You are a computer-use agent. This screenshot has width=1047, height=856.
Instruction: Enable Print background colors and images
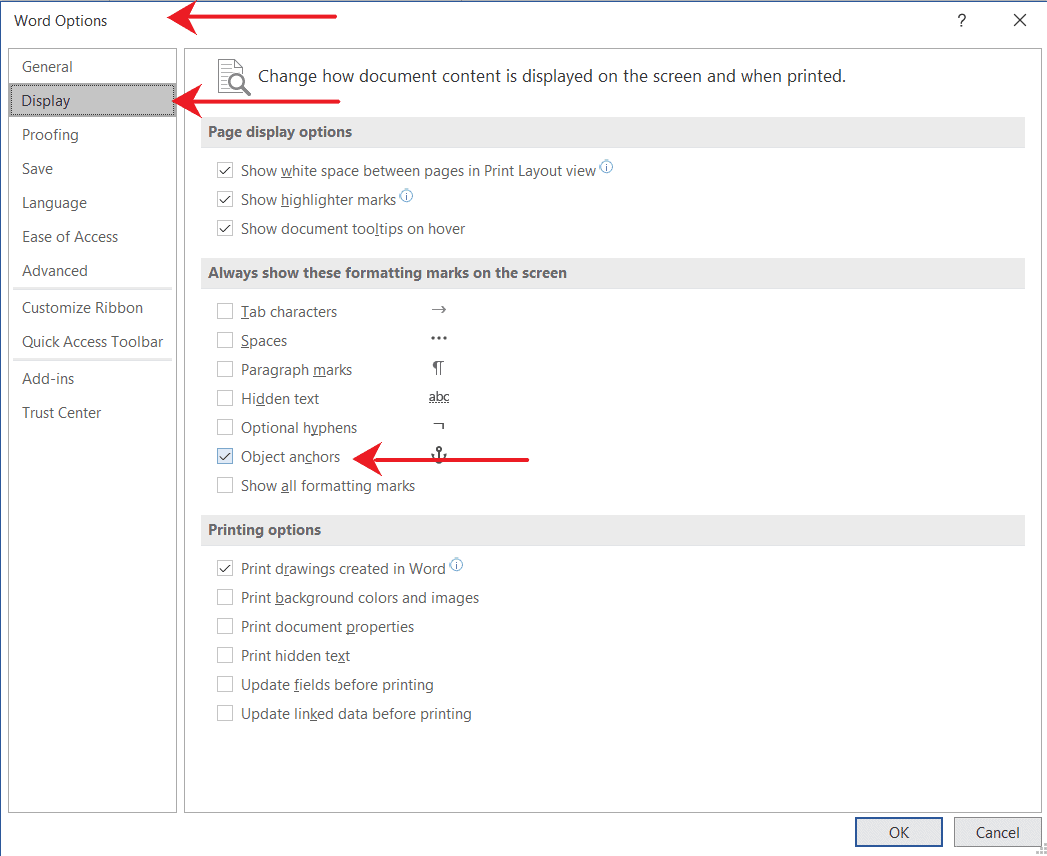tap(225, 598)
